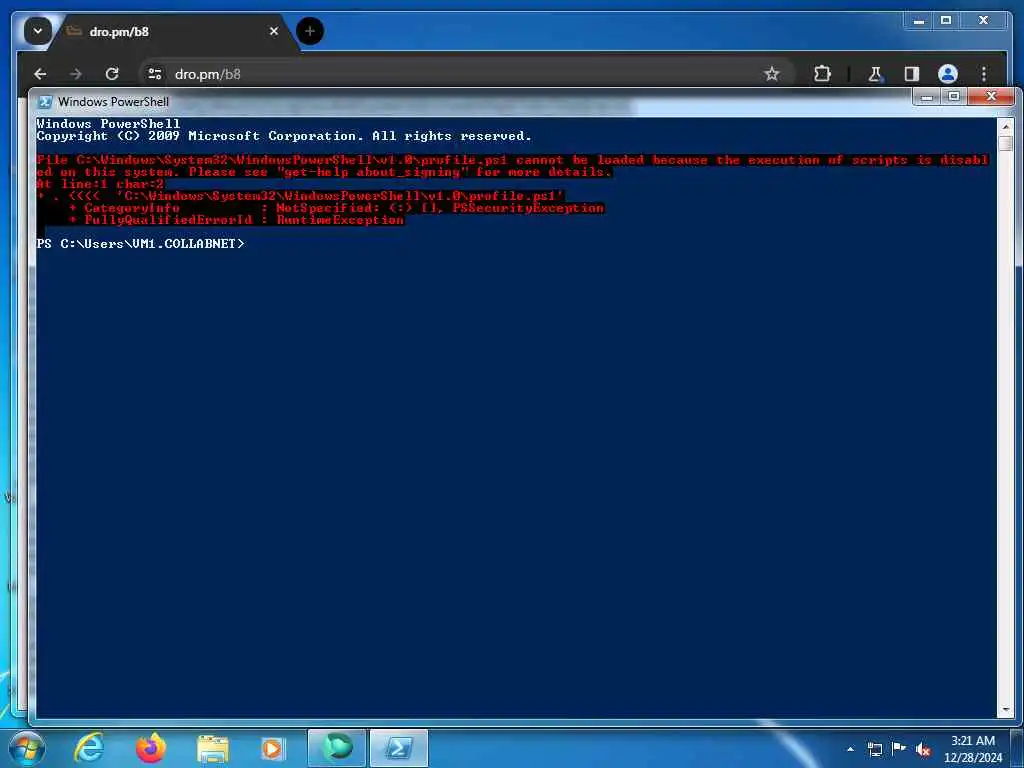Open Chrome three-dot menu
Viewport: 1024px width, 768px height.
click(x=984, y=74)
